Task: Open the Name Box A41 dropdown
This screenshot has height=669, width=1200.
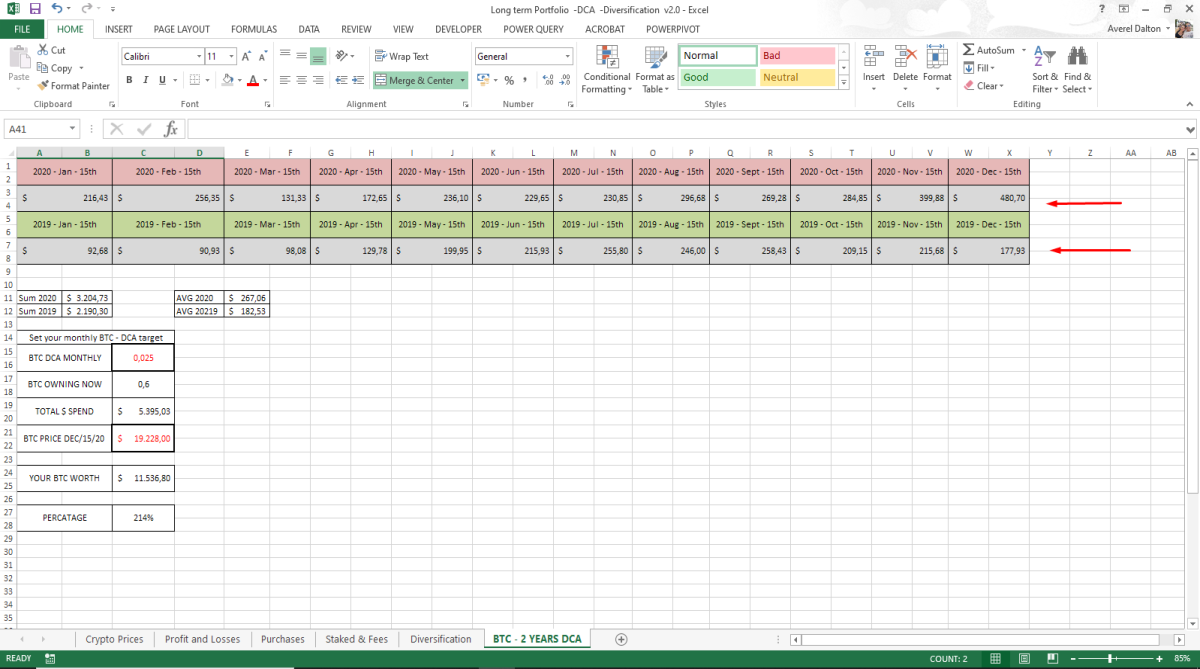Action: (x=73, y=129)
